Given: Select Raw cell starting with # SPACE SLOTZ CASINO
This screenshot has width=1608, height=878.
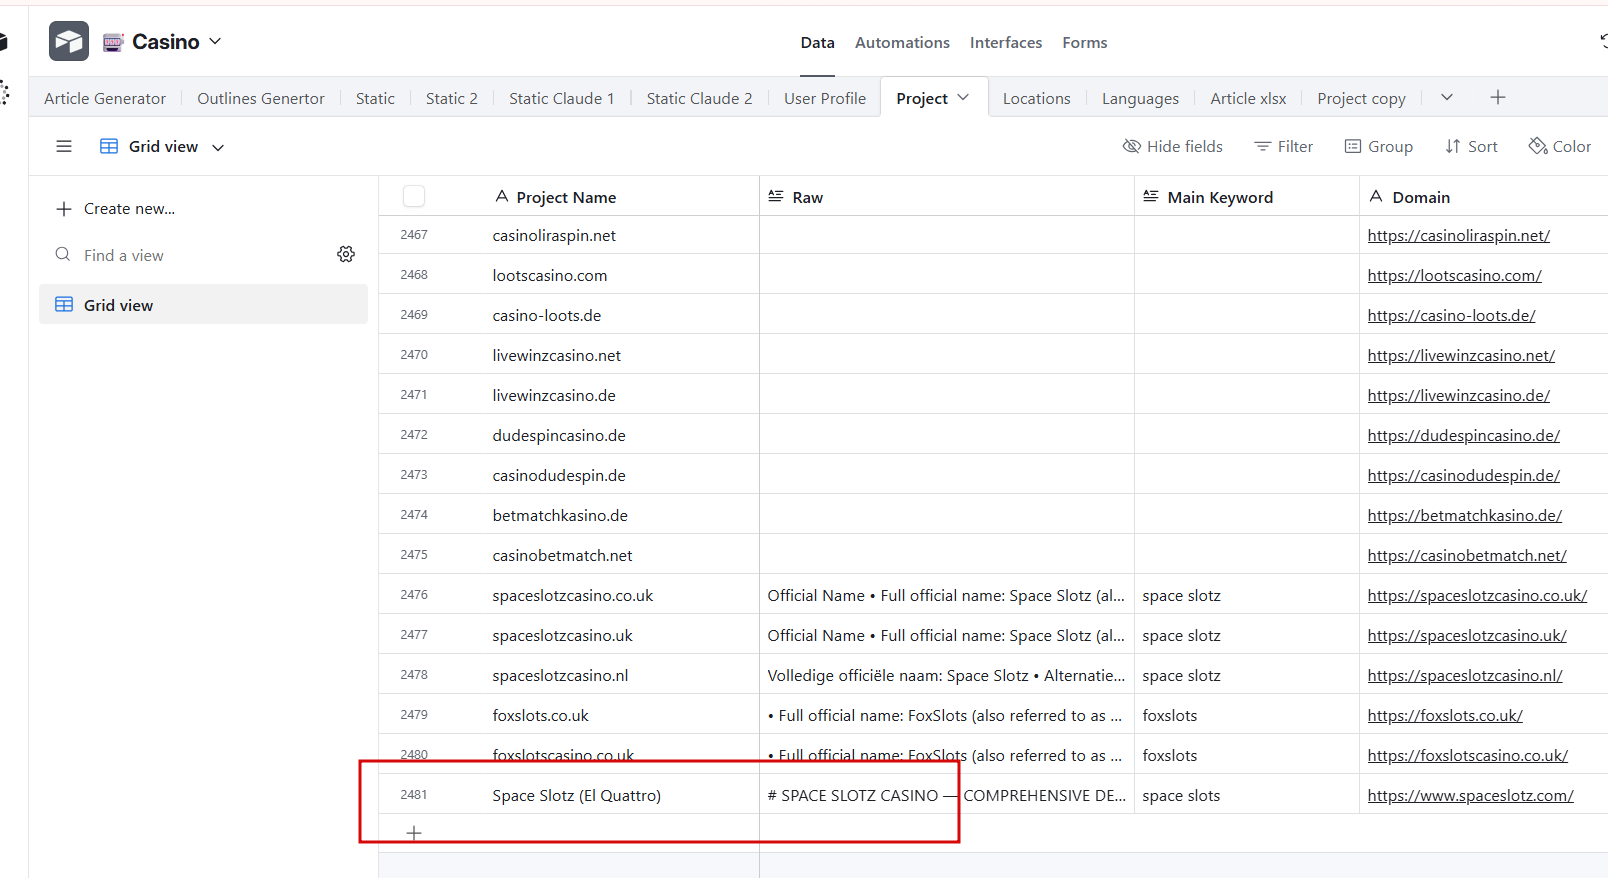Looking at the screenshot, I should 947,795.
